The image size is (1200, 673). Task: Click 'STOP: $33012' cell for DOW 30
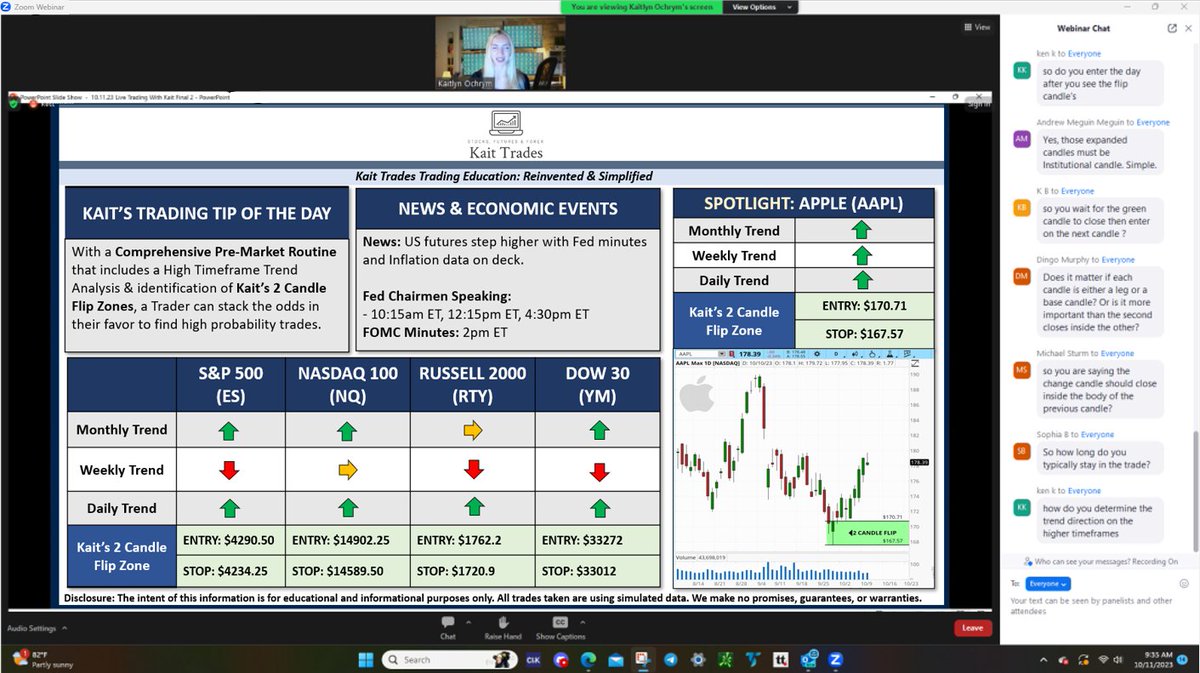[598, 573]
